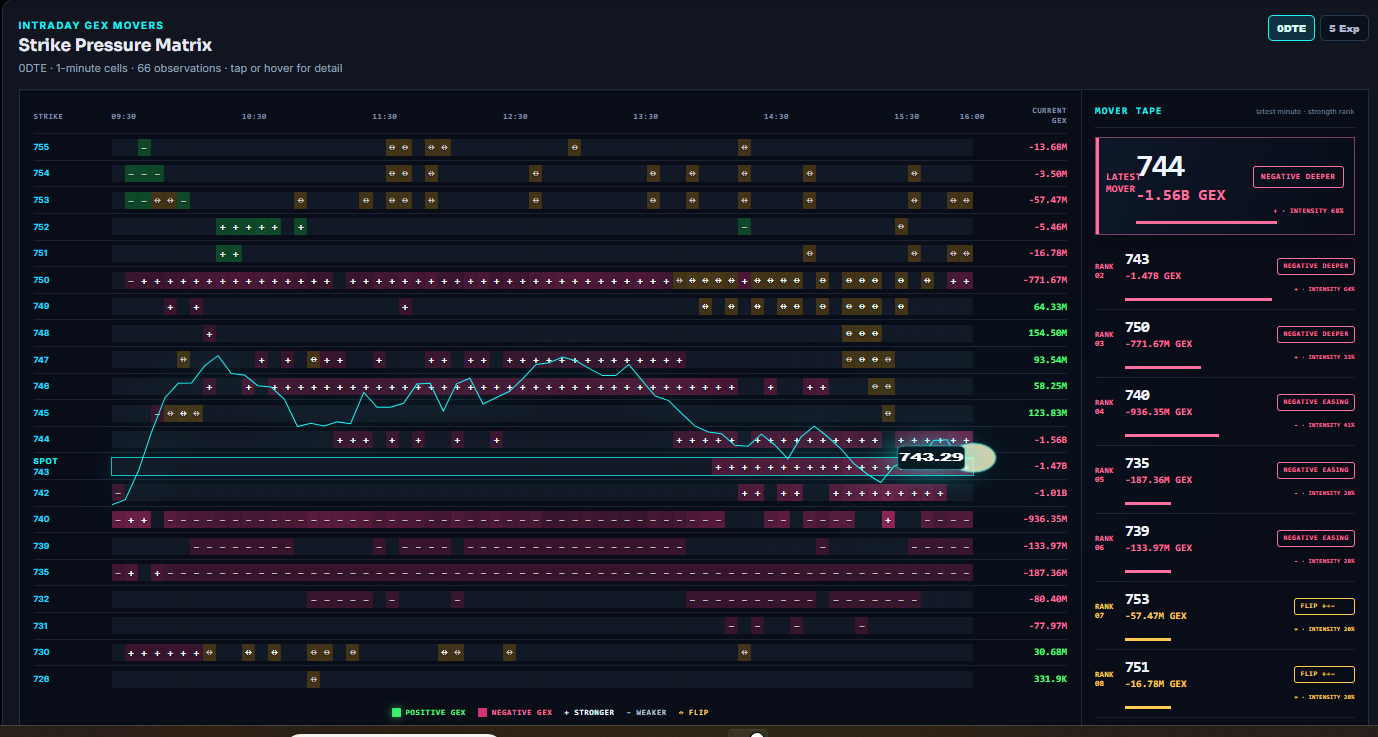Click the -1.01B current GEX value
The width and height of the screenshot is (1378, 737).
pyautogui.click(x=1051, y=493)
